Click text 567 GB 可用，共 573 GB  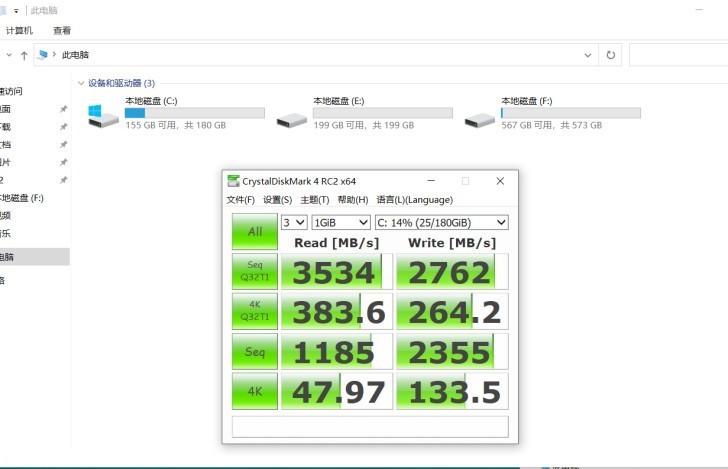pos(552,125)
